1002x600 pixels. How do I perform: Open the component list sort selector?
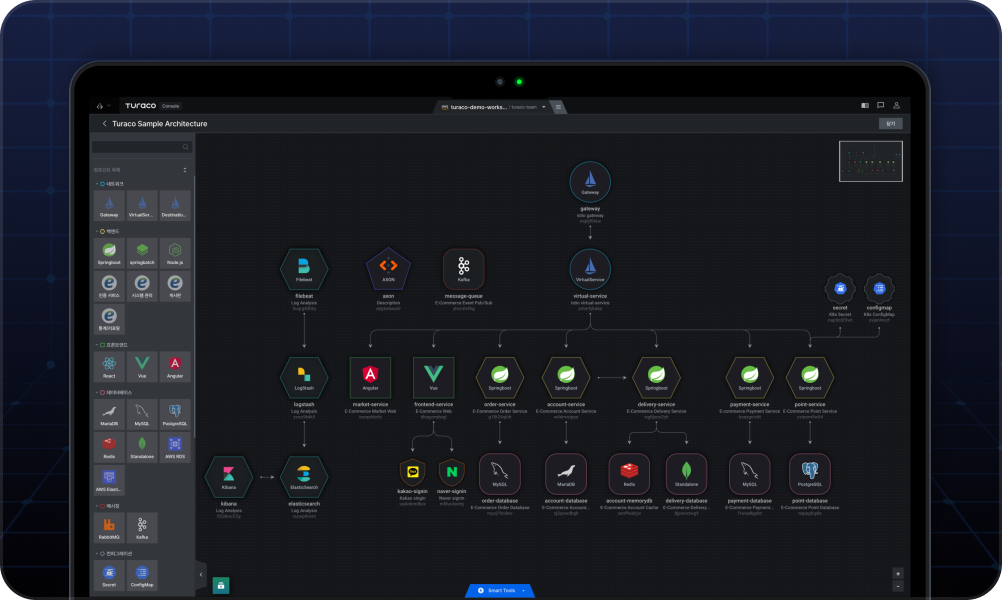click(x=184, y=170)
